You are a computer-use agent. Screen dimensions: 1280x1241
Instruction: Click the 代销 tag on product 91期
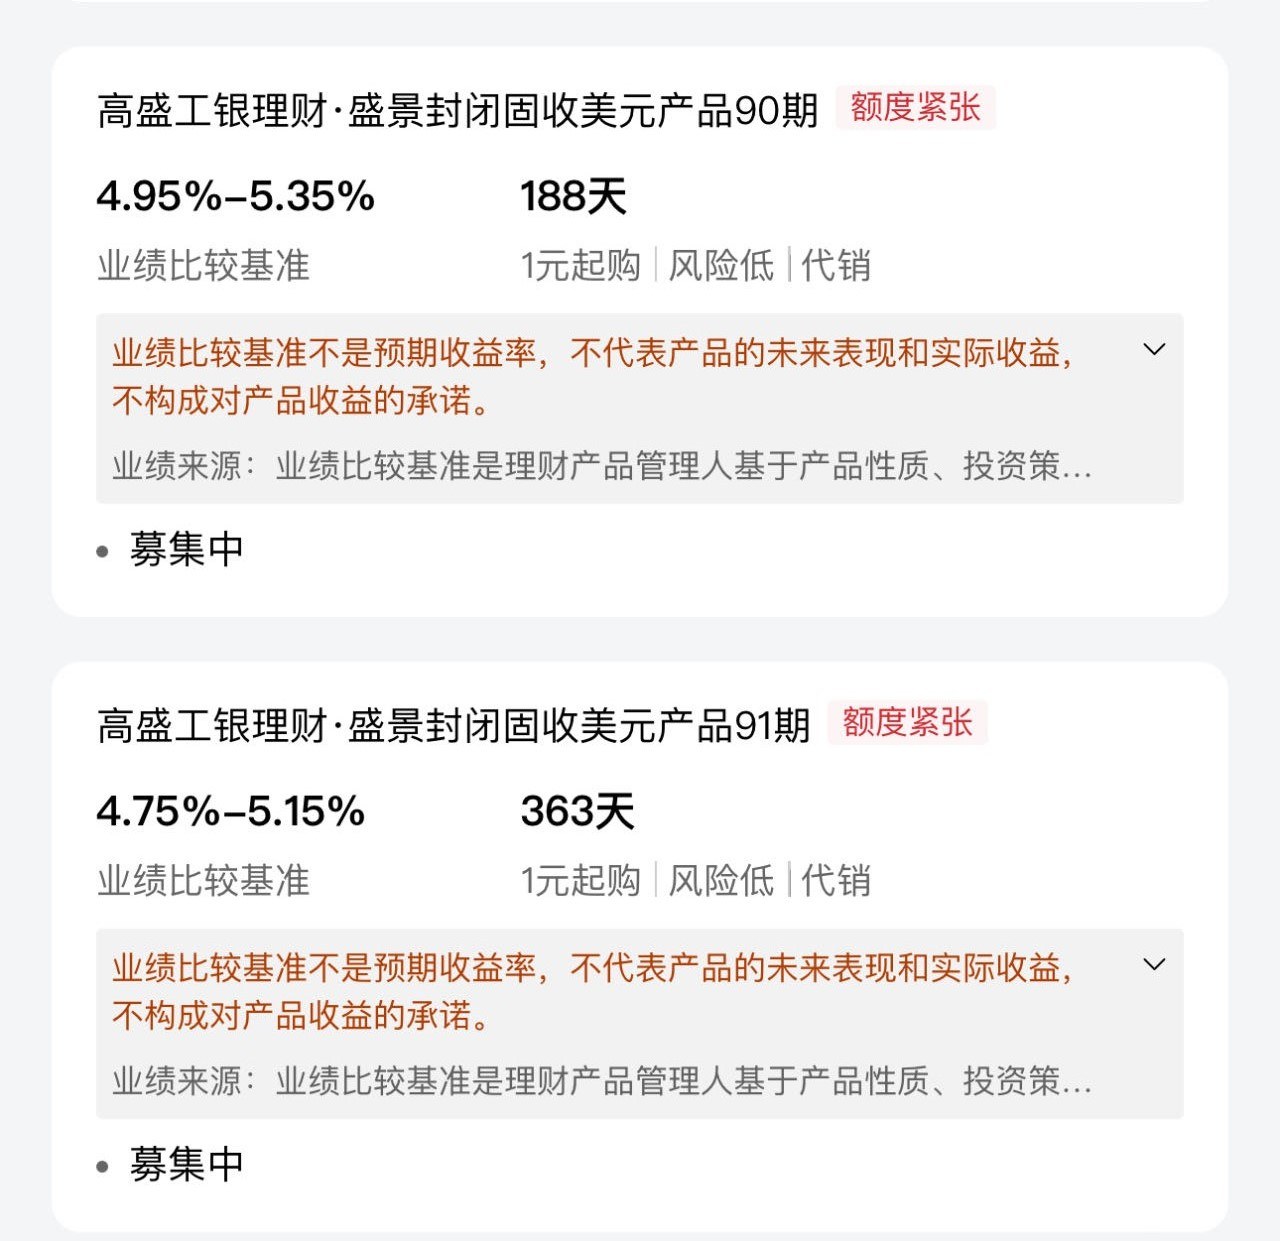pos(838,881)
